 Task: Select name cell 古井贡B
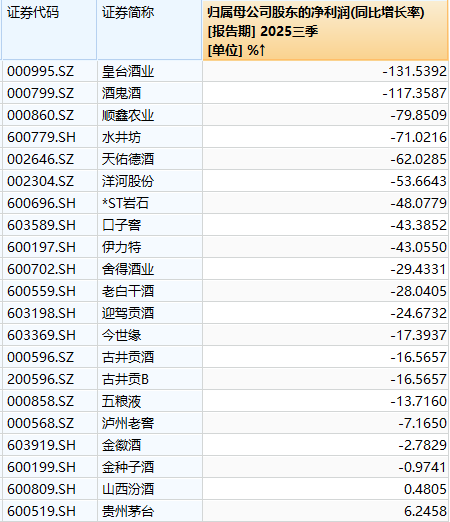pyautogui.click(x=150, y=379)
